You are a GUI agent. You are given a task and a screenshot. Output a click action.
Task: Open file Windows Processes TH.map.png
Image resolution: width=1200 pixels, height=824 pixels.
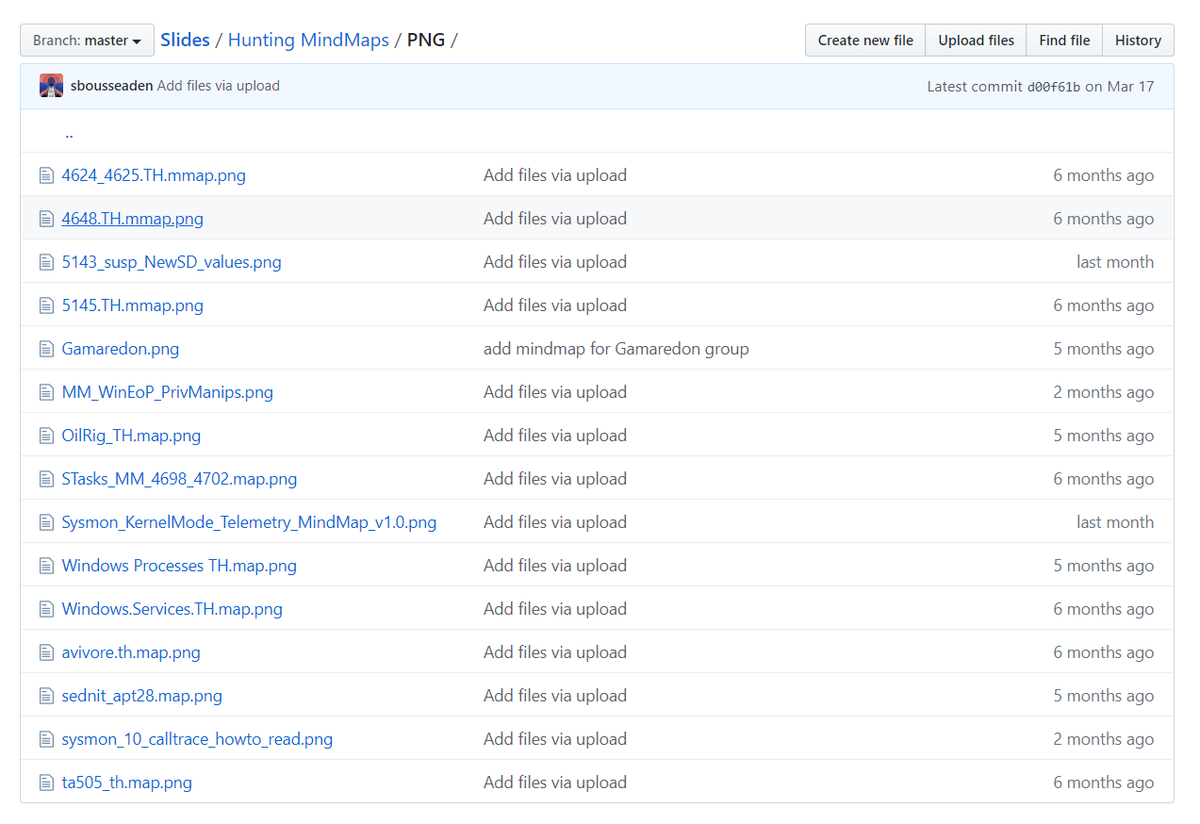(179, 565)
